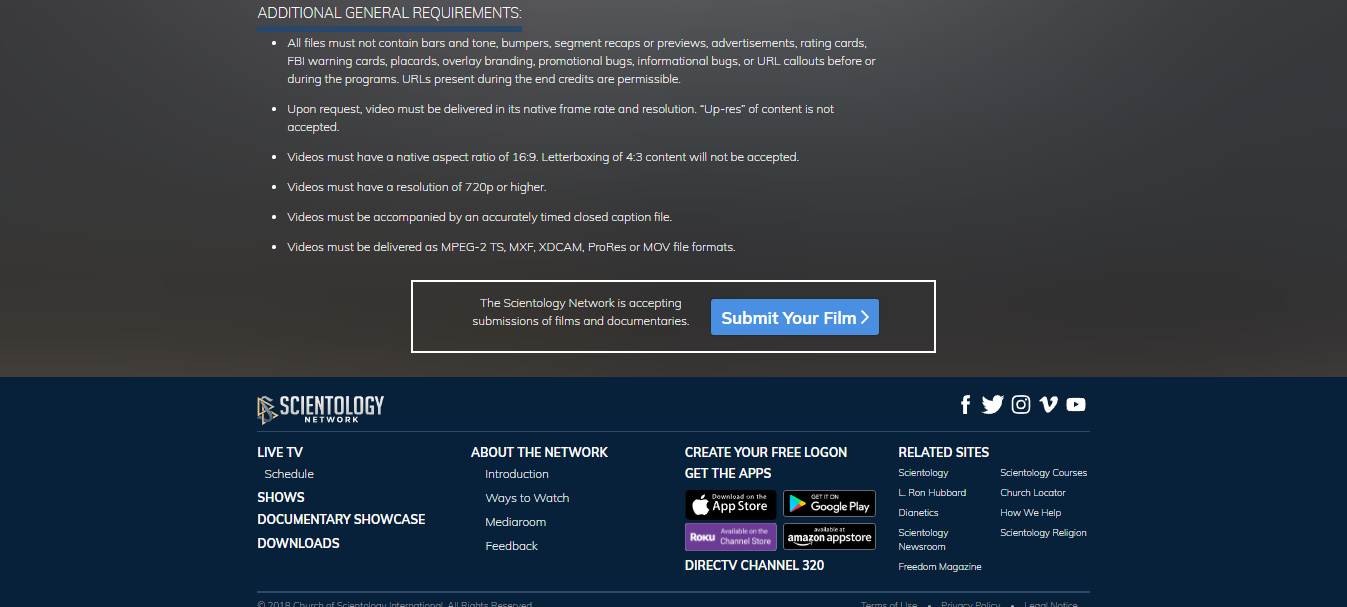Open the Twitter social icon
Image resolution: width=1347 pixels, height=607 pixels.
pos(992,405)
